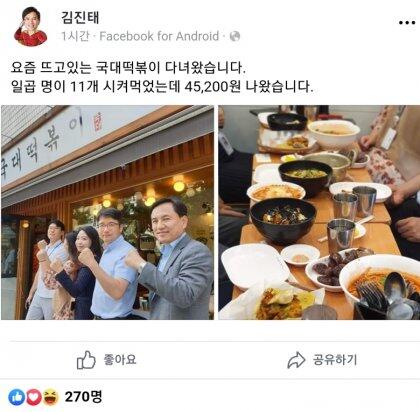Click the globe public privacy icon
This screenshot has height=412, width=420.
click(x=235, y=36)
